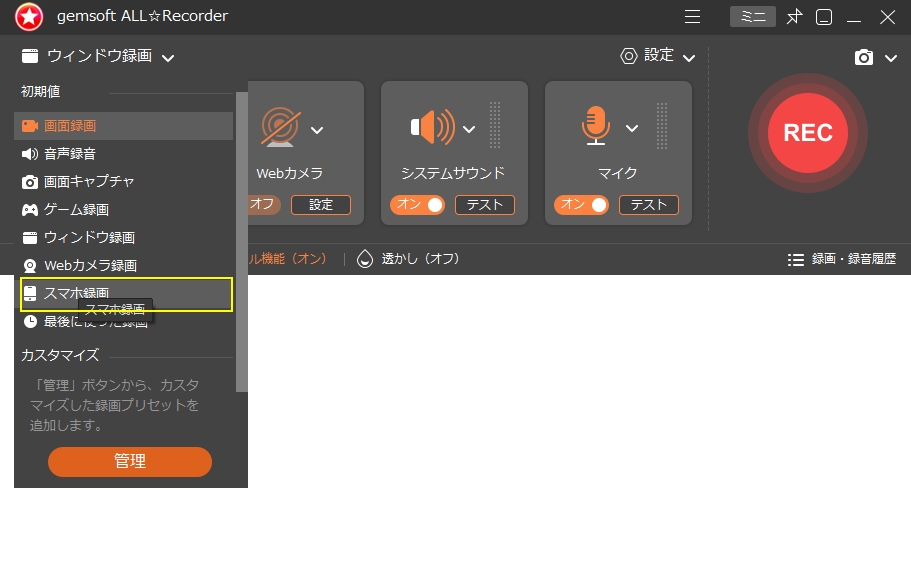Click the red REC record button
Viewport: 911px width, 588px height.
pyautogui.click(x=807, y=134)
